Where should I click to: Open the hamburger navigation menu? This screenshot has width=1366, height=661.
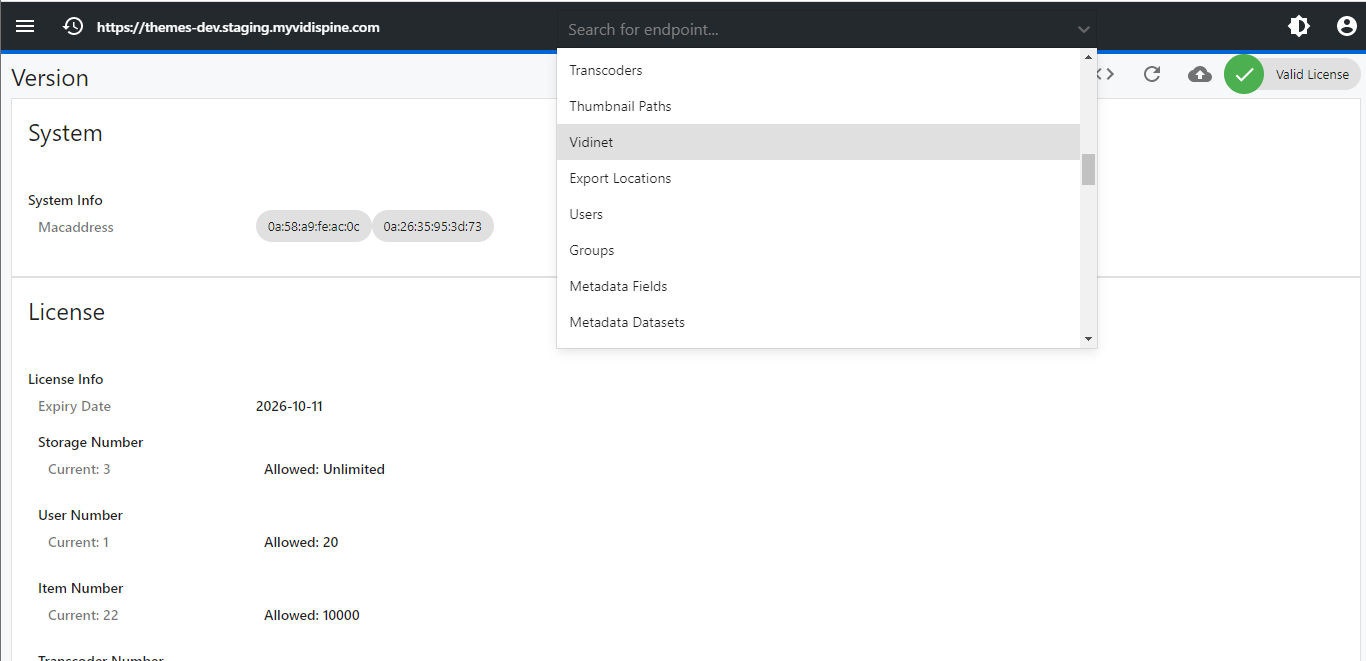(x=25, y=26)
